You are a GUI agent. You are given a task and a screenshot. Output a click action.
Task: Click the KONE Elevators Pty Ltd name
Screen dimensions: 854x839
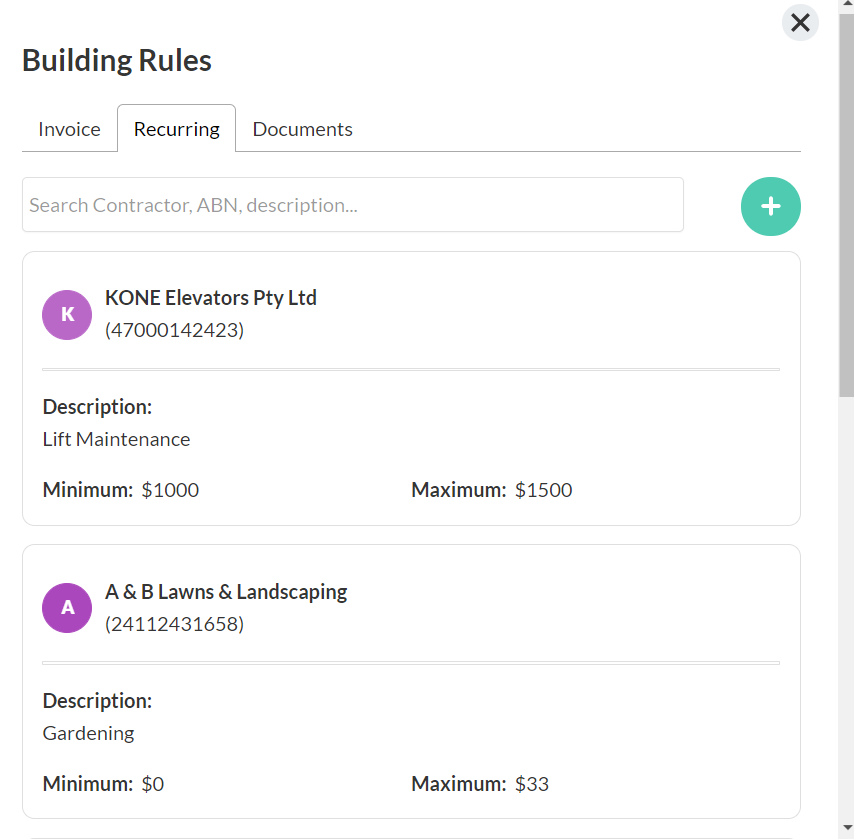click(x=210, y=298)
